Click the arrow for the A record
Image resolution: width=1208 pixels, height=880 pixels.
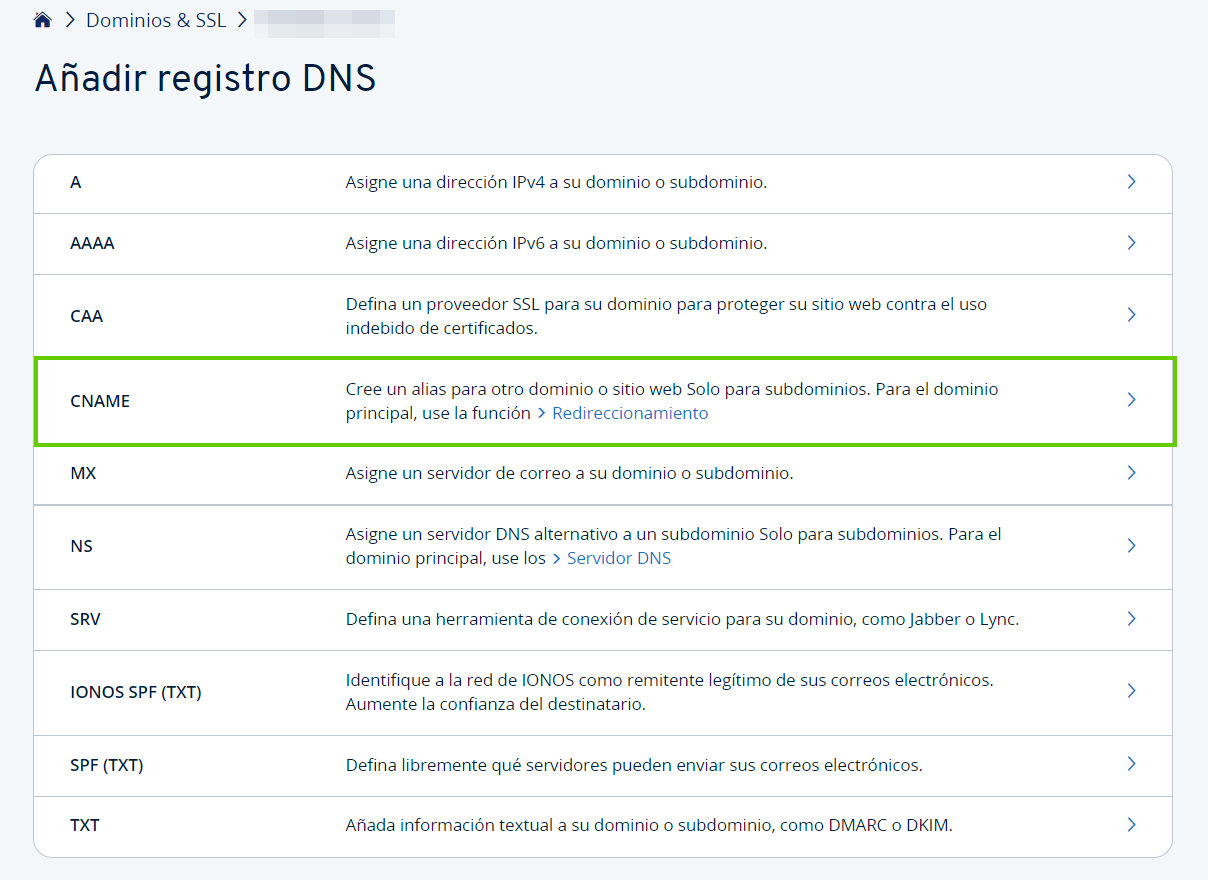1132,182
